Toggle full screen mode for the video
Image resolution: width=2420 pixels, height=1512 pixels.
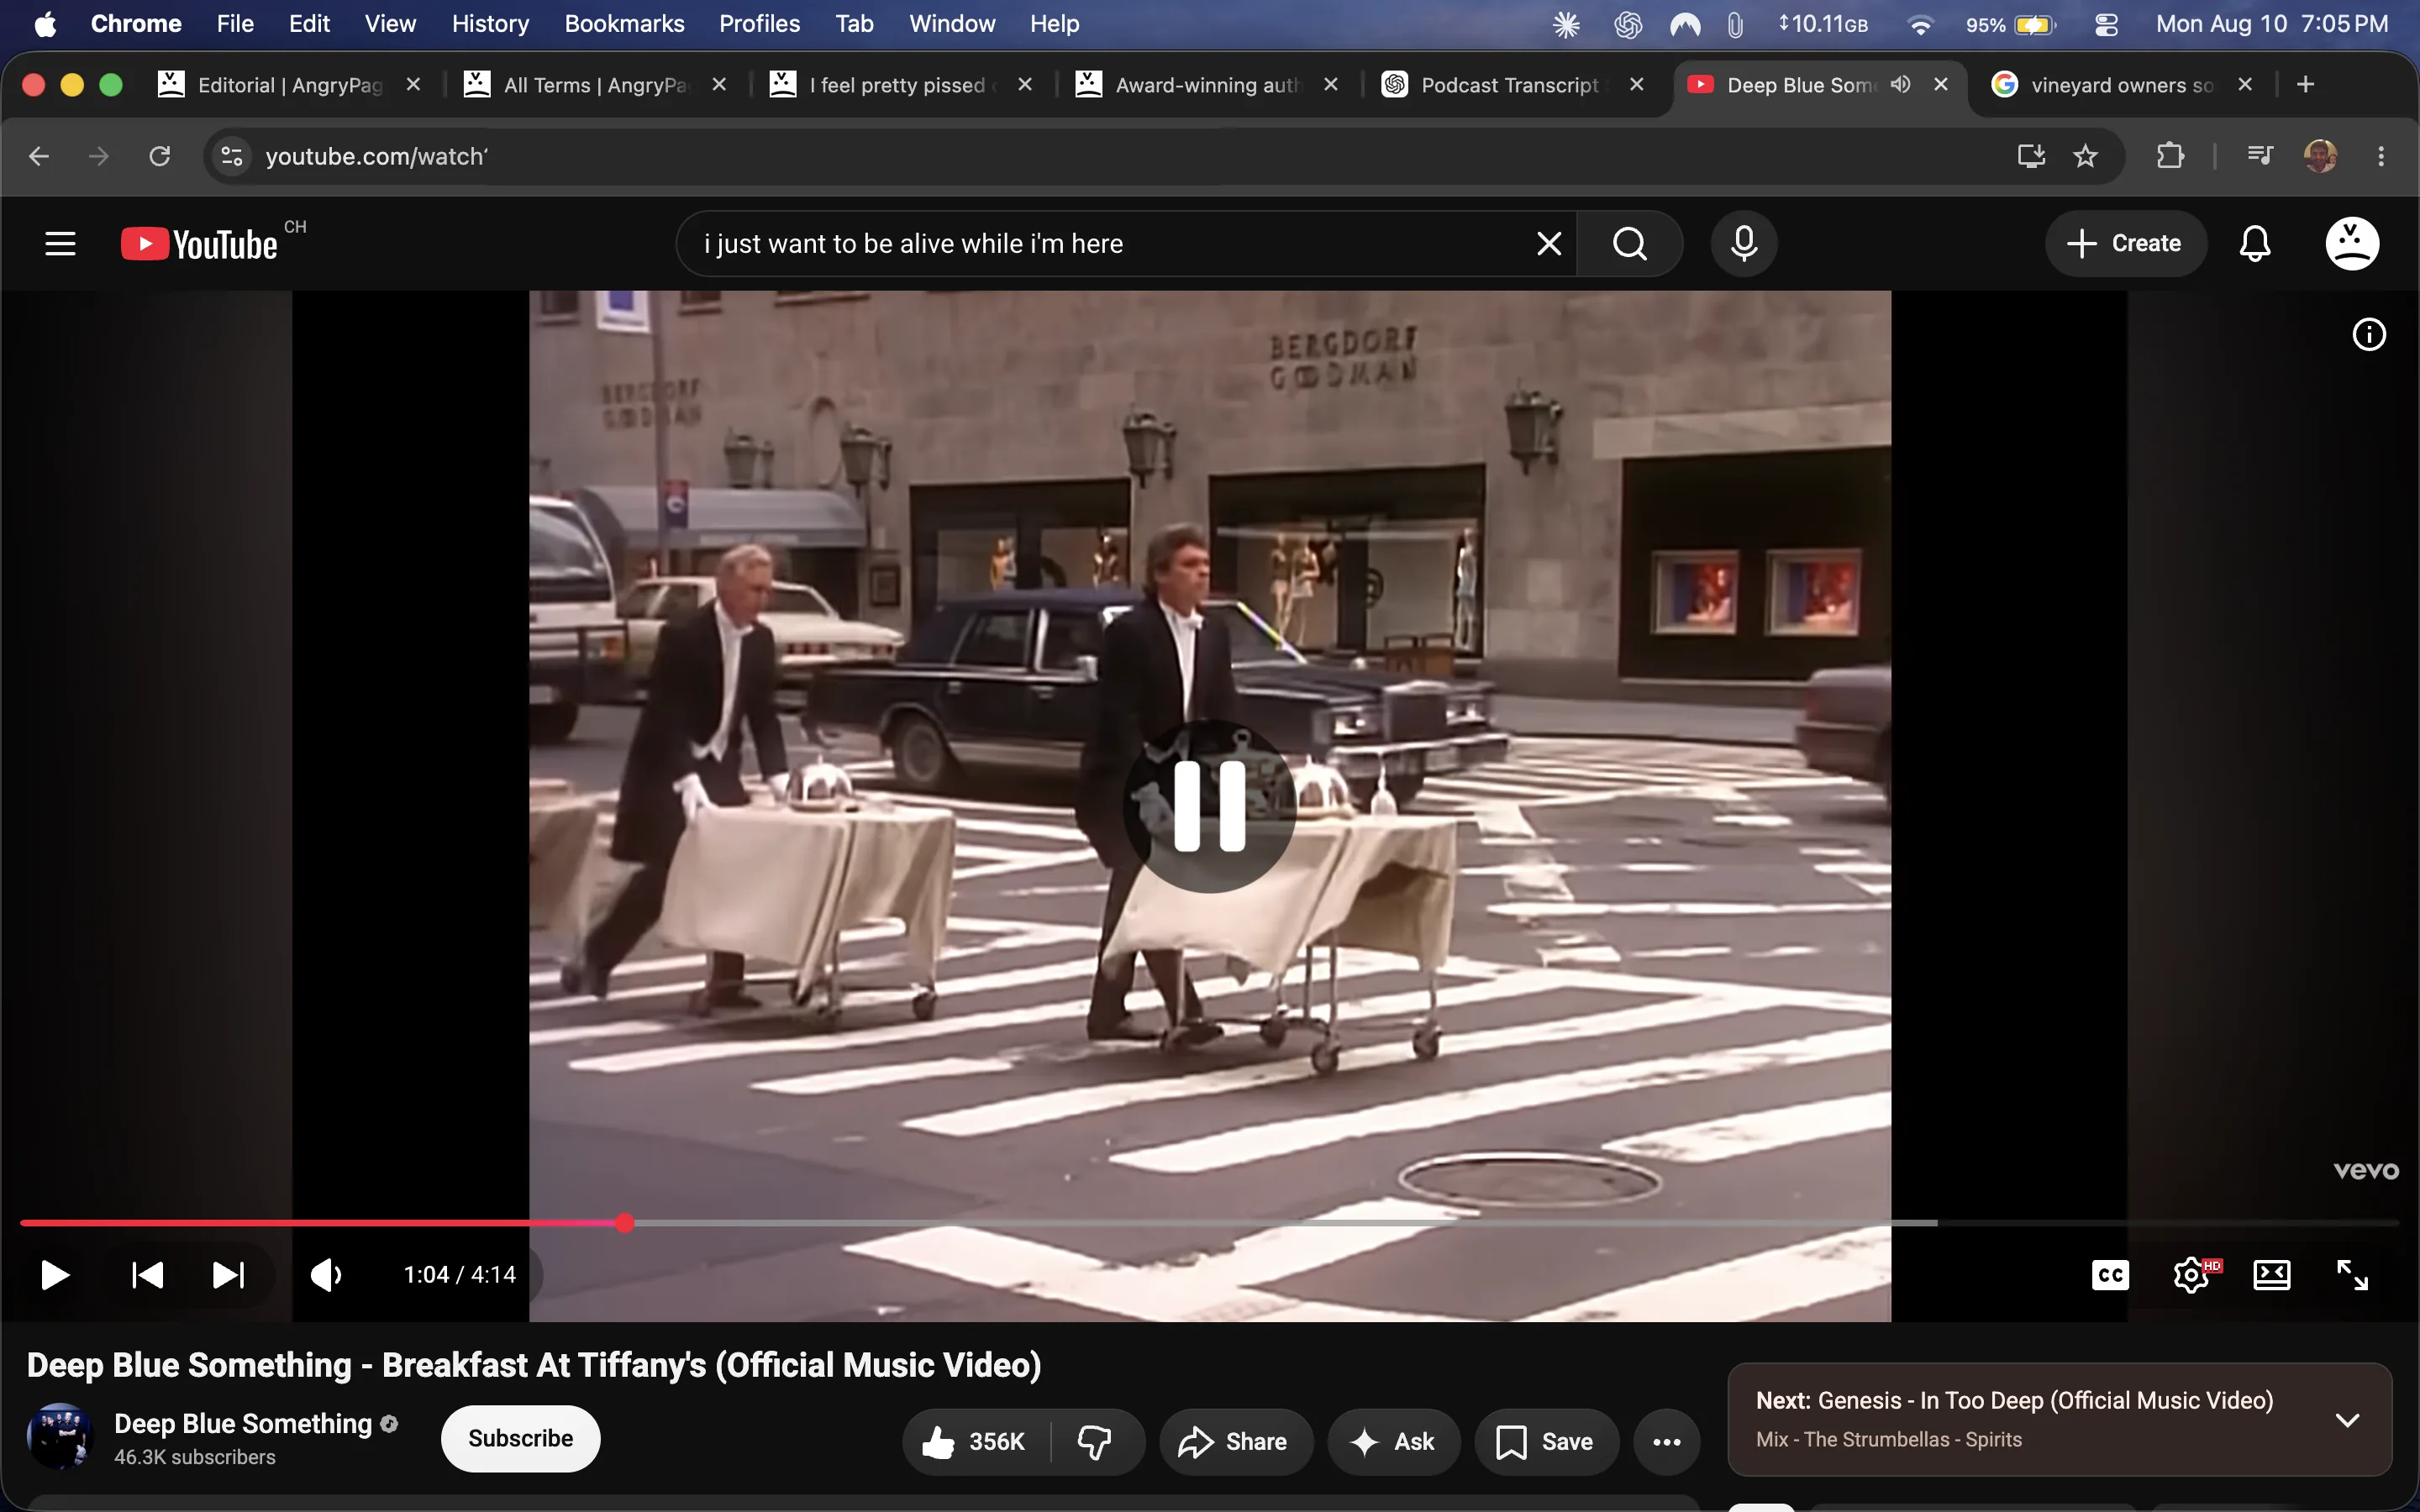click(x=2352, y=1275)
